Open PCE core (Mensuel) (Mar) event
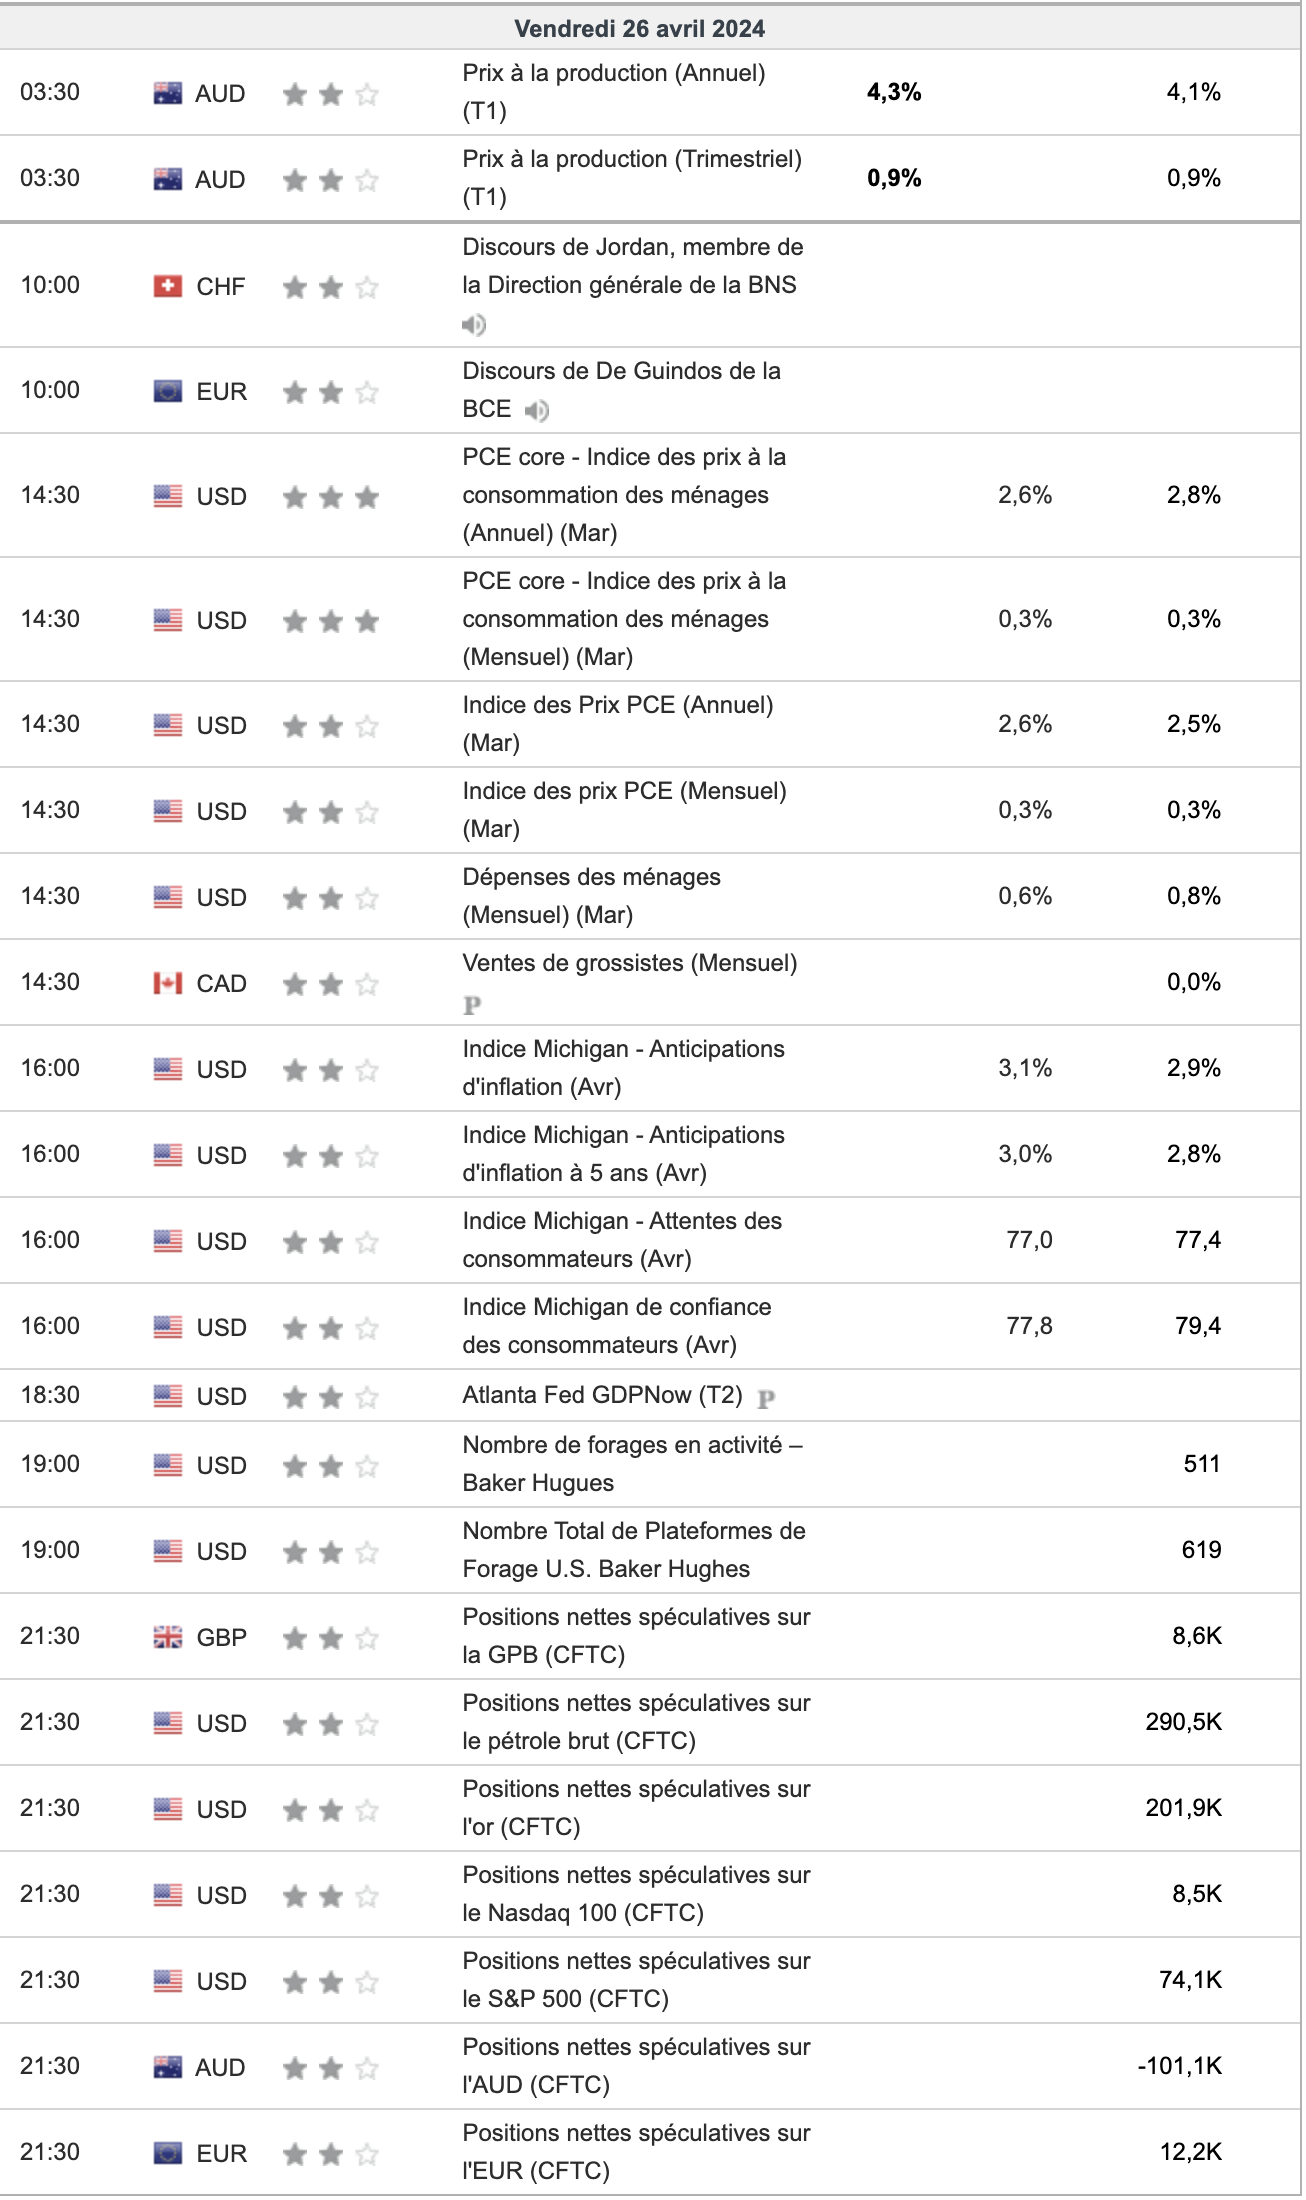This screenshot has height=2200, width=1306. point(624,619)
